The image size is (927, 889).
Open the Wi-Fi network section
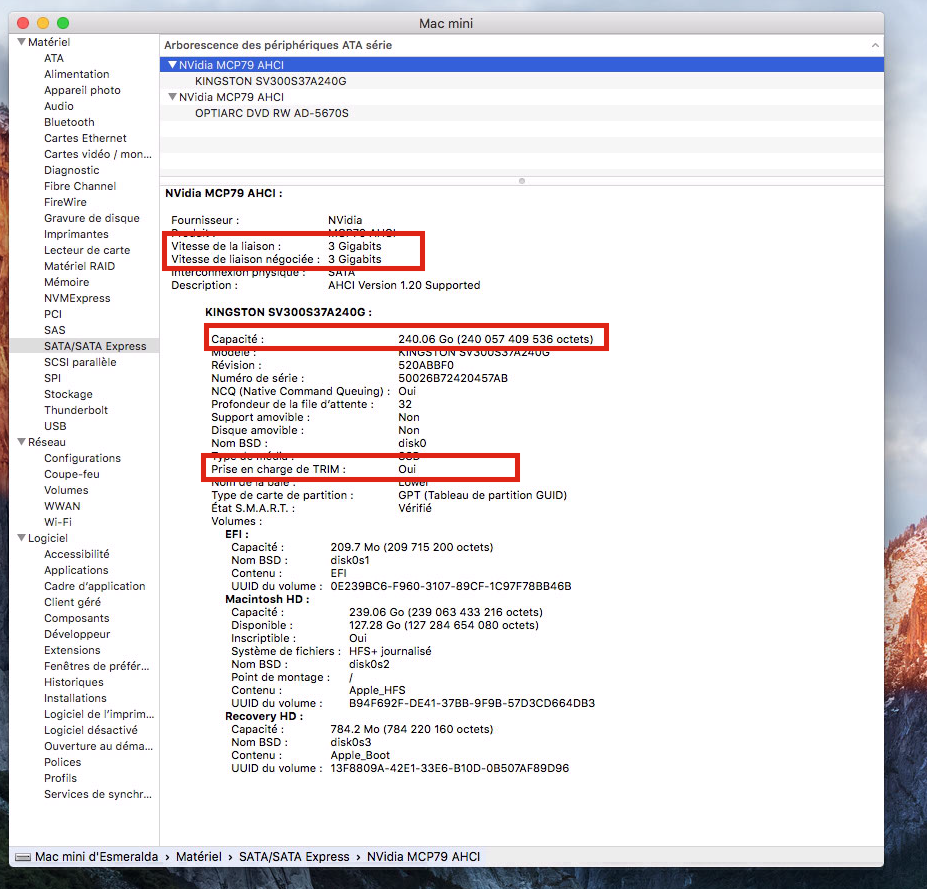[x=58, y=522]
